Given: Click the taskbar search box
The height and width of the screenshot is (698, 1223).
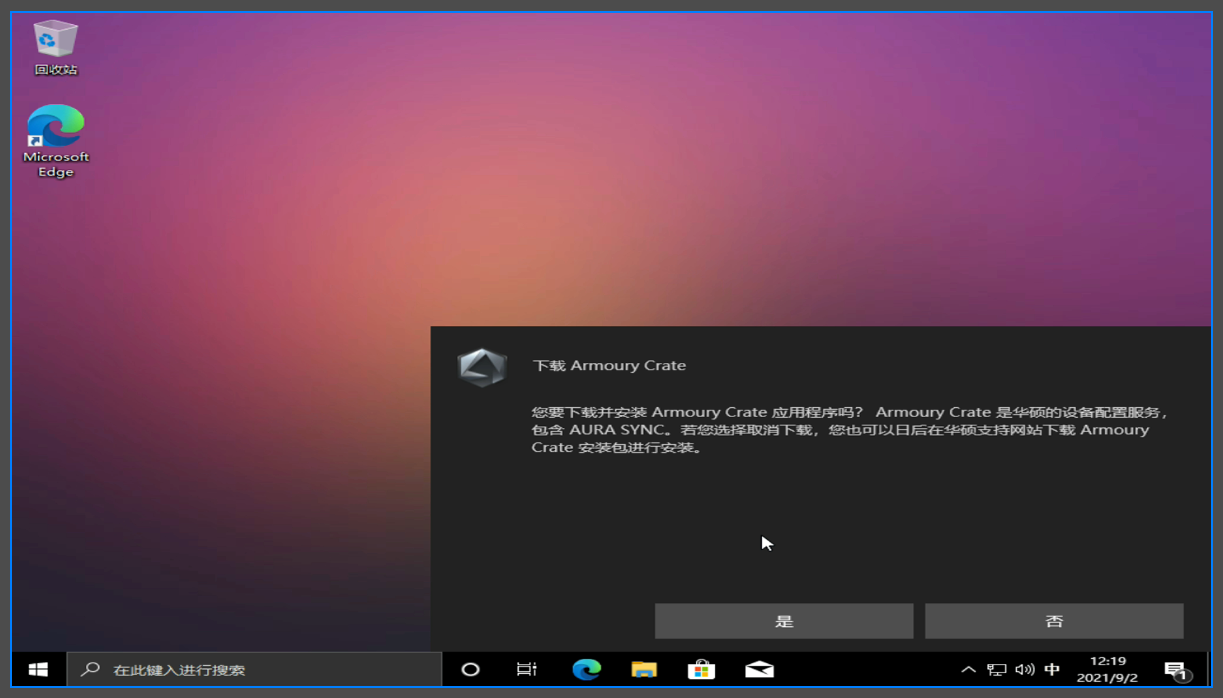Looking at the screenshot, I should [254, 669].
